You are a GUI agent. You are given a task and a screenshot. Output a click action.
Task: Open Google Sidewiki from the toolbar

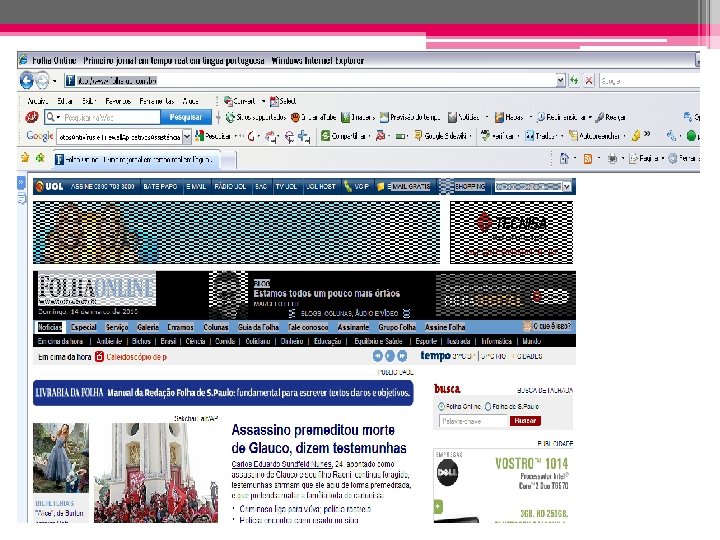(441, 136)
